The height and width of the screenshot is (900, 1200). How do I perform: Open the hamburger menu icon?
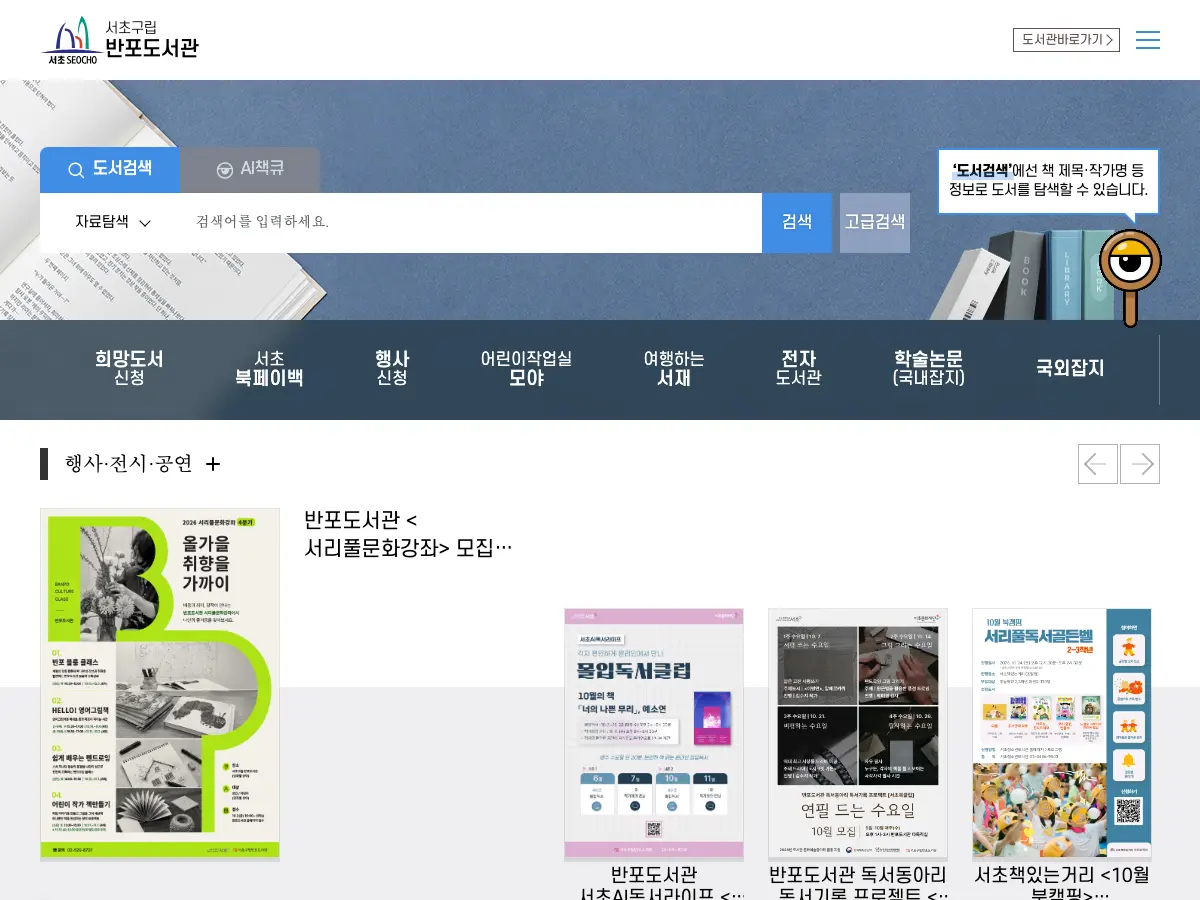click(x=1148, y=40)
